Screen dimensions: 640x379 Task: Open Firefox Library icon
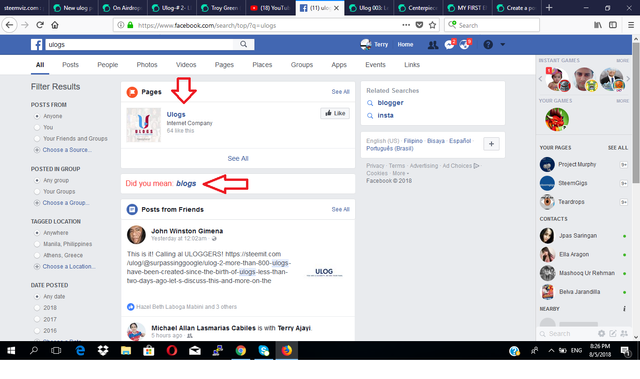[598, 25]
